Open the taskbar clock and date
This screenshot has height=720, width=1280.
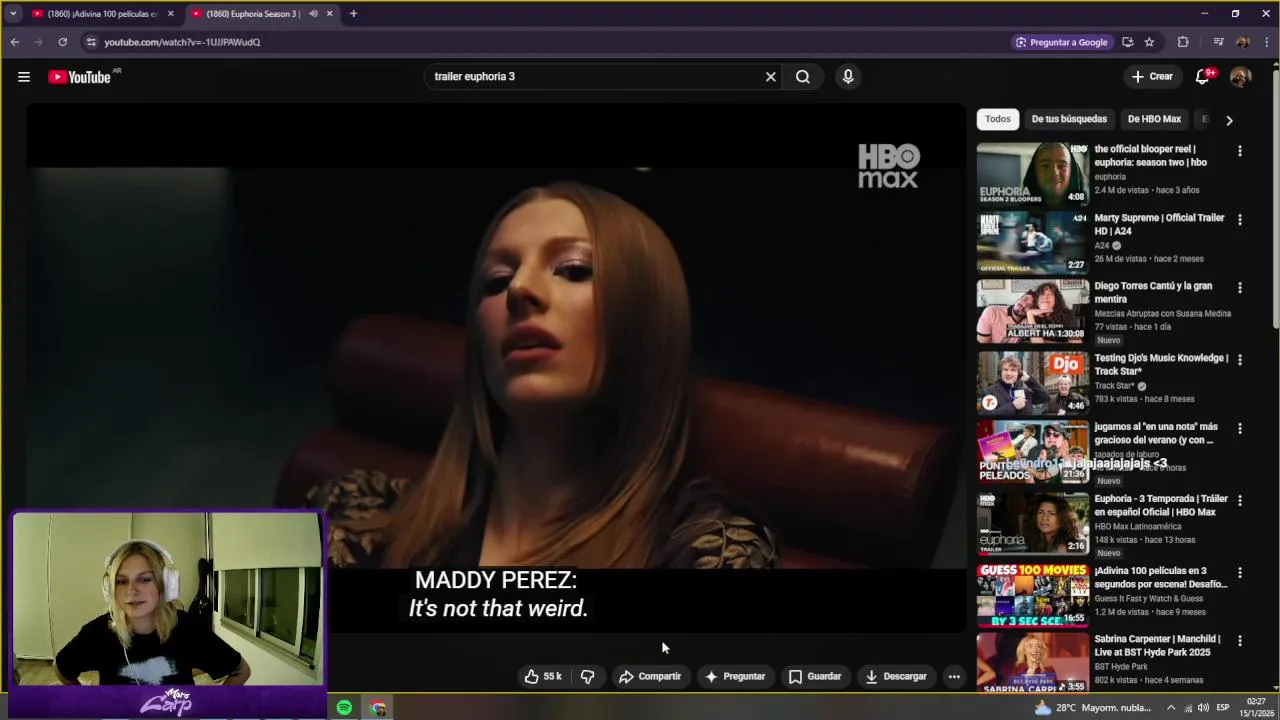coord(1256,708)
